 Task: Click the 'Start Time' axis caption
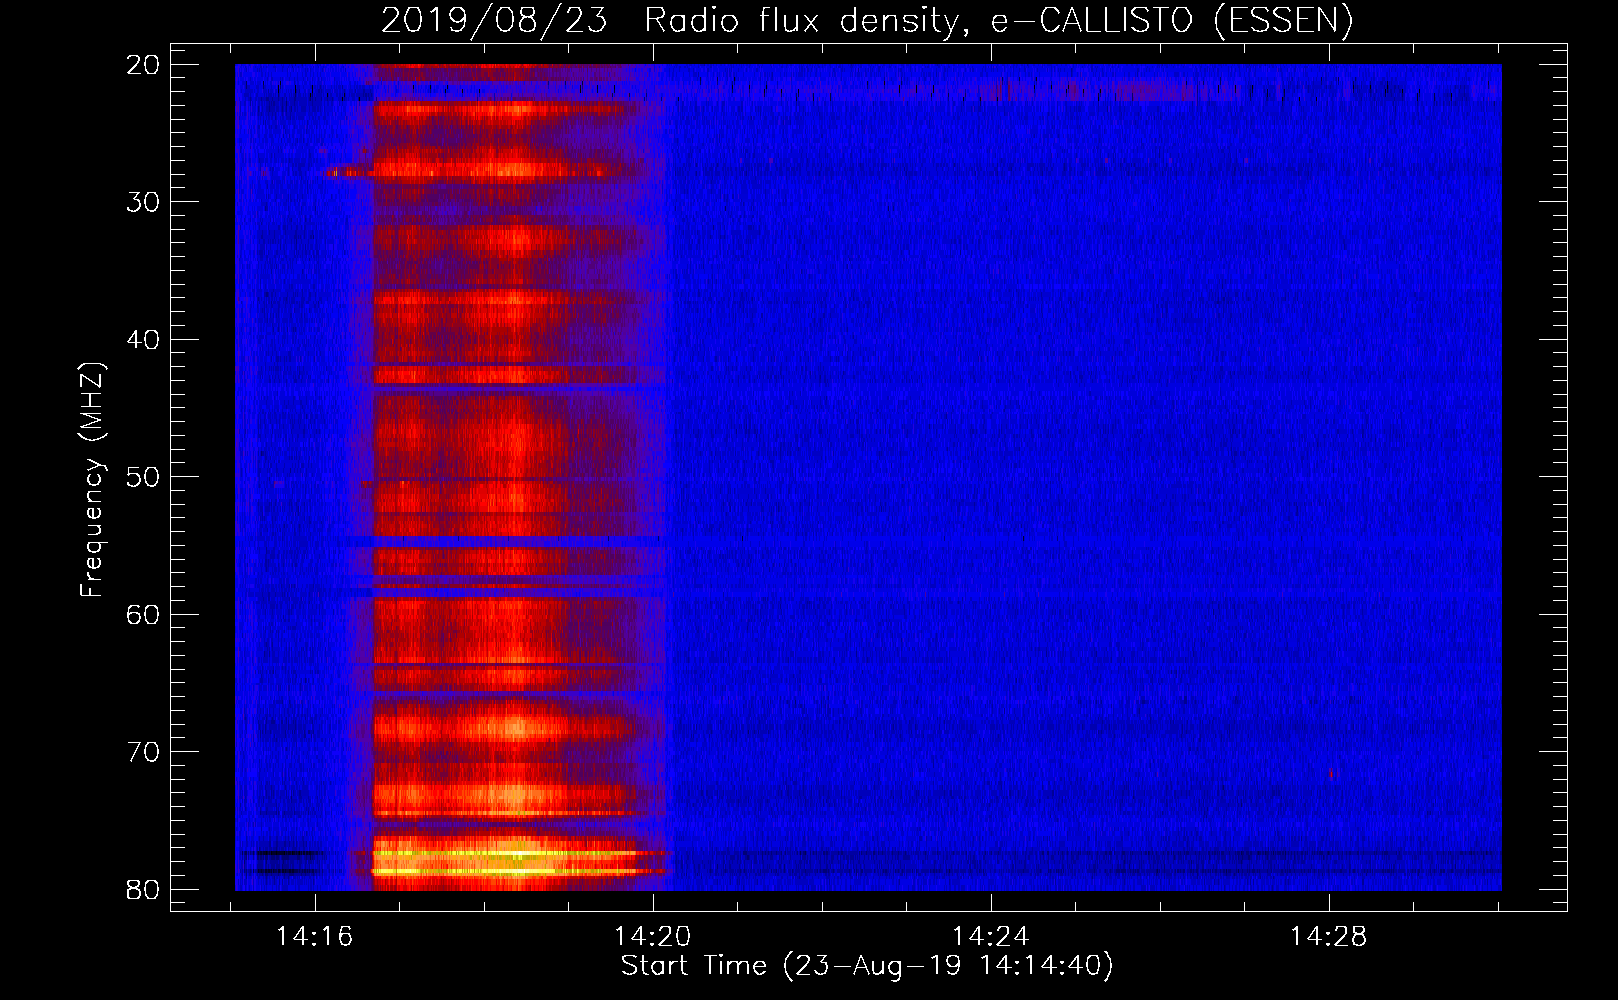[x=867, y=966]
